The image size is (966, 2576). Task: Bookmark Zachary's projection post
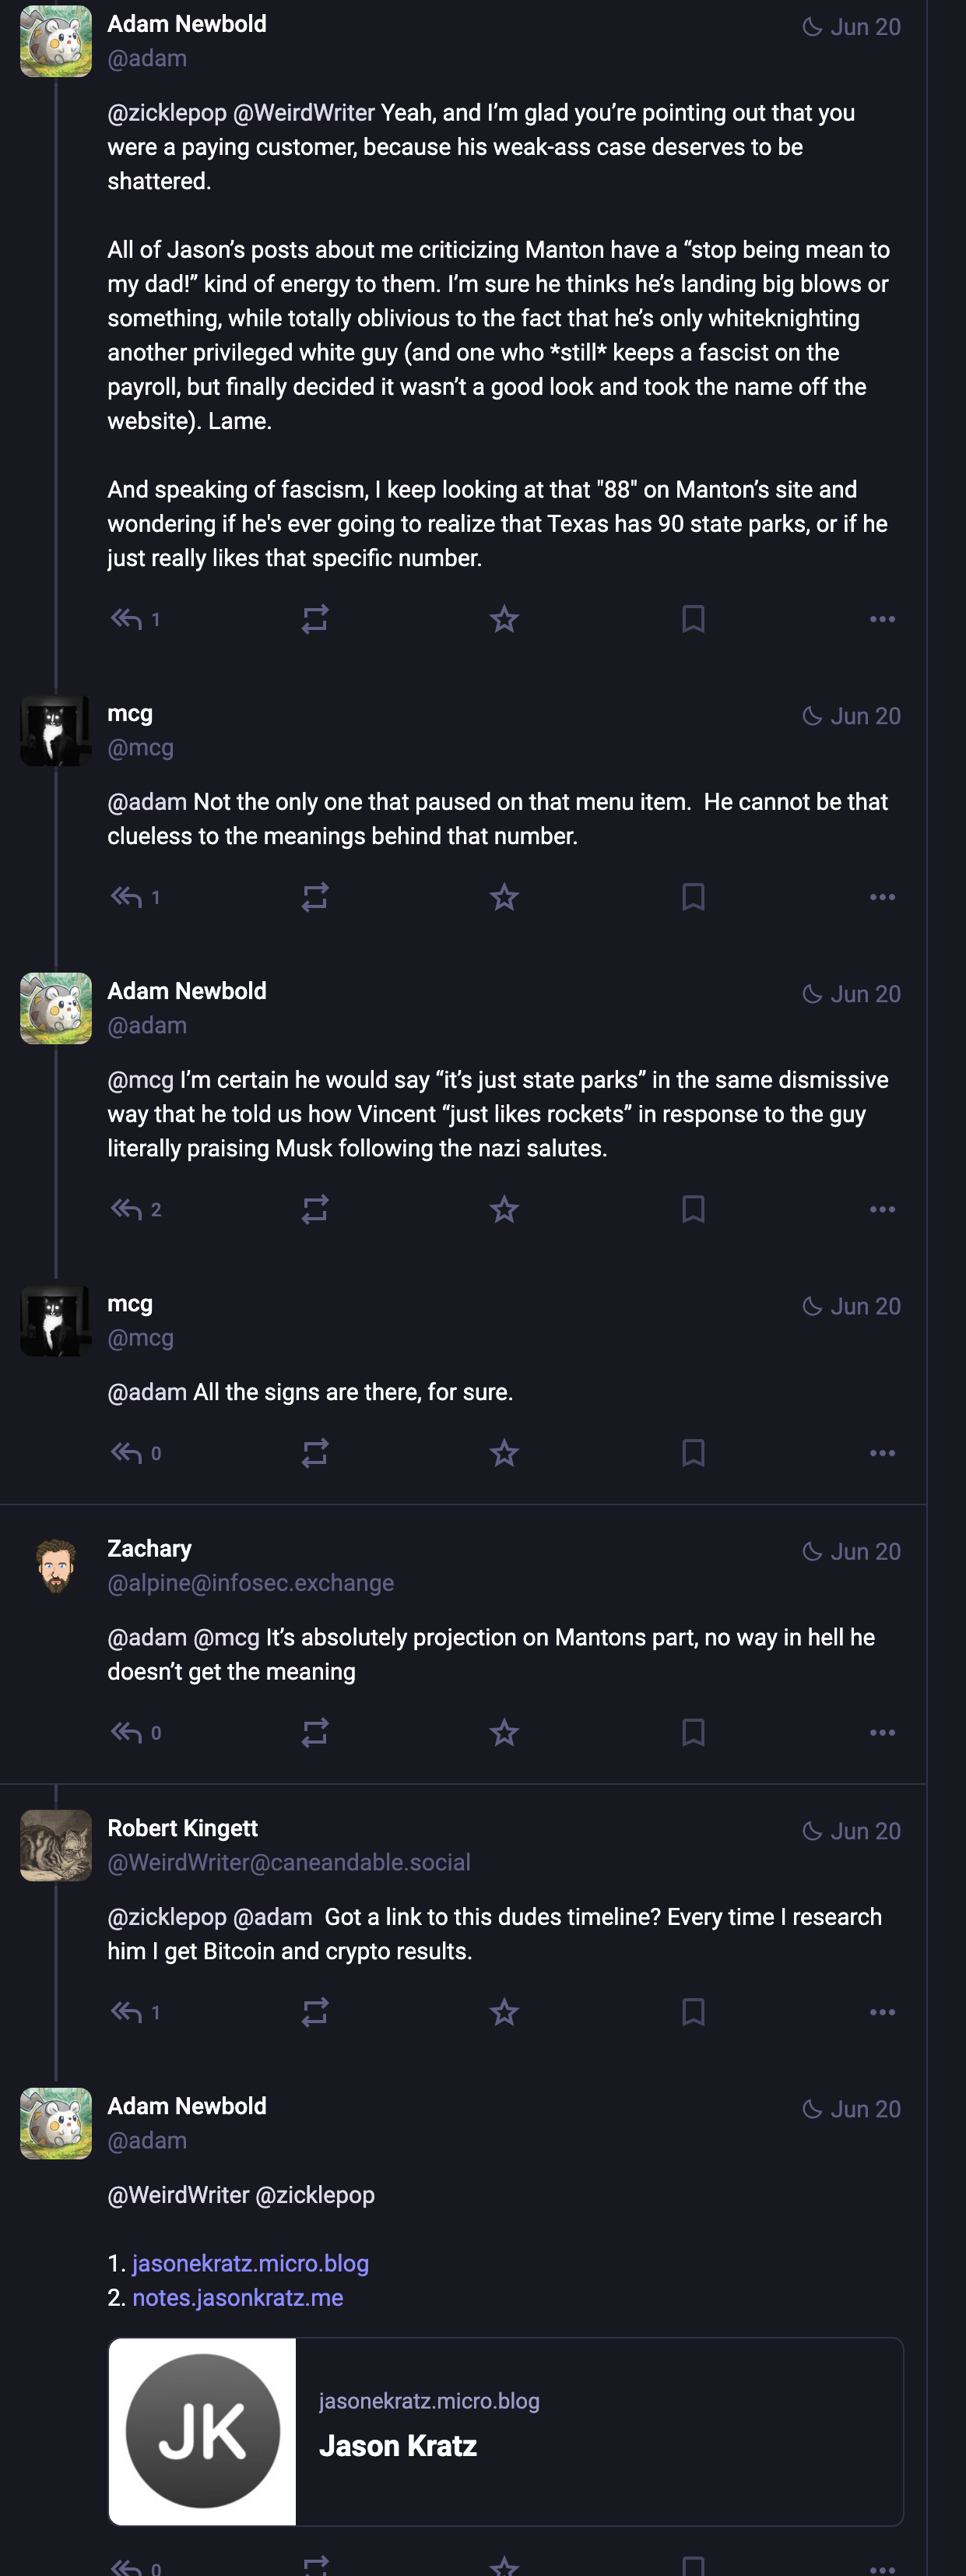point(693,1733)
